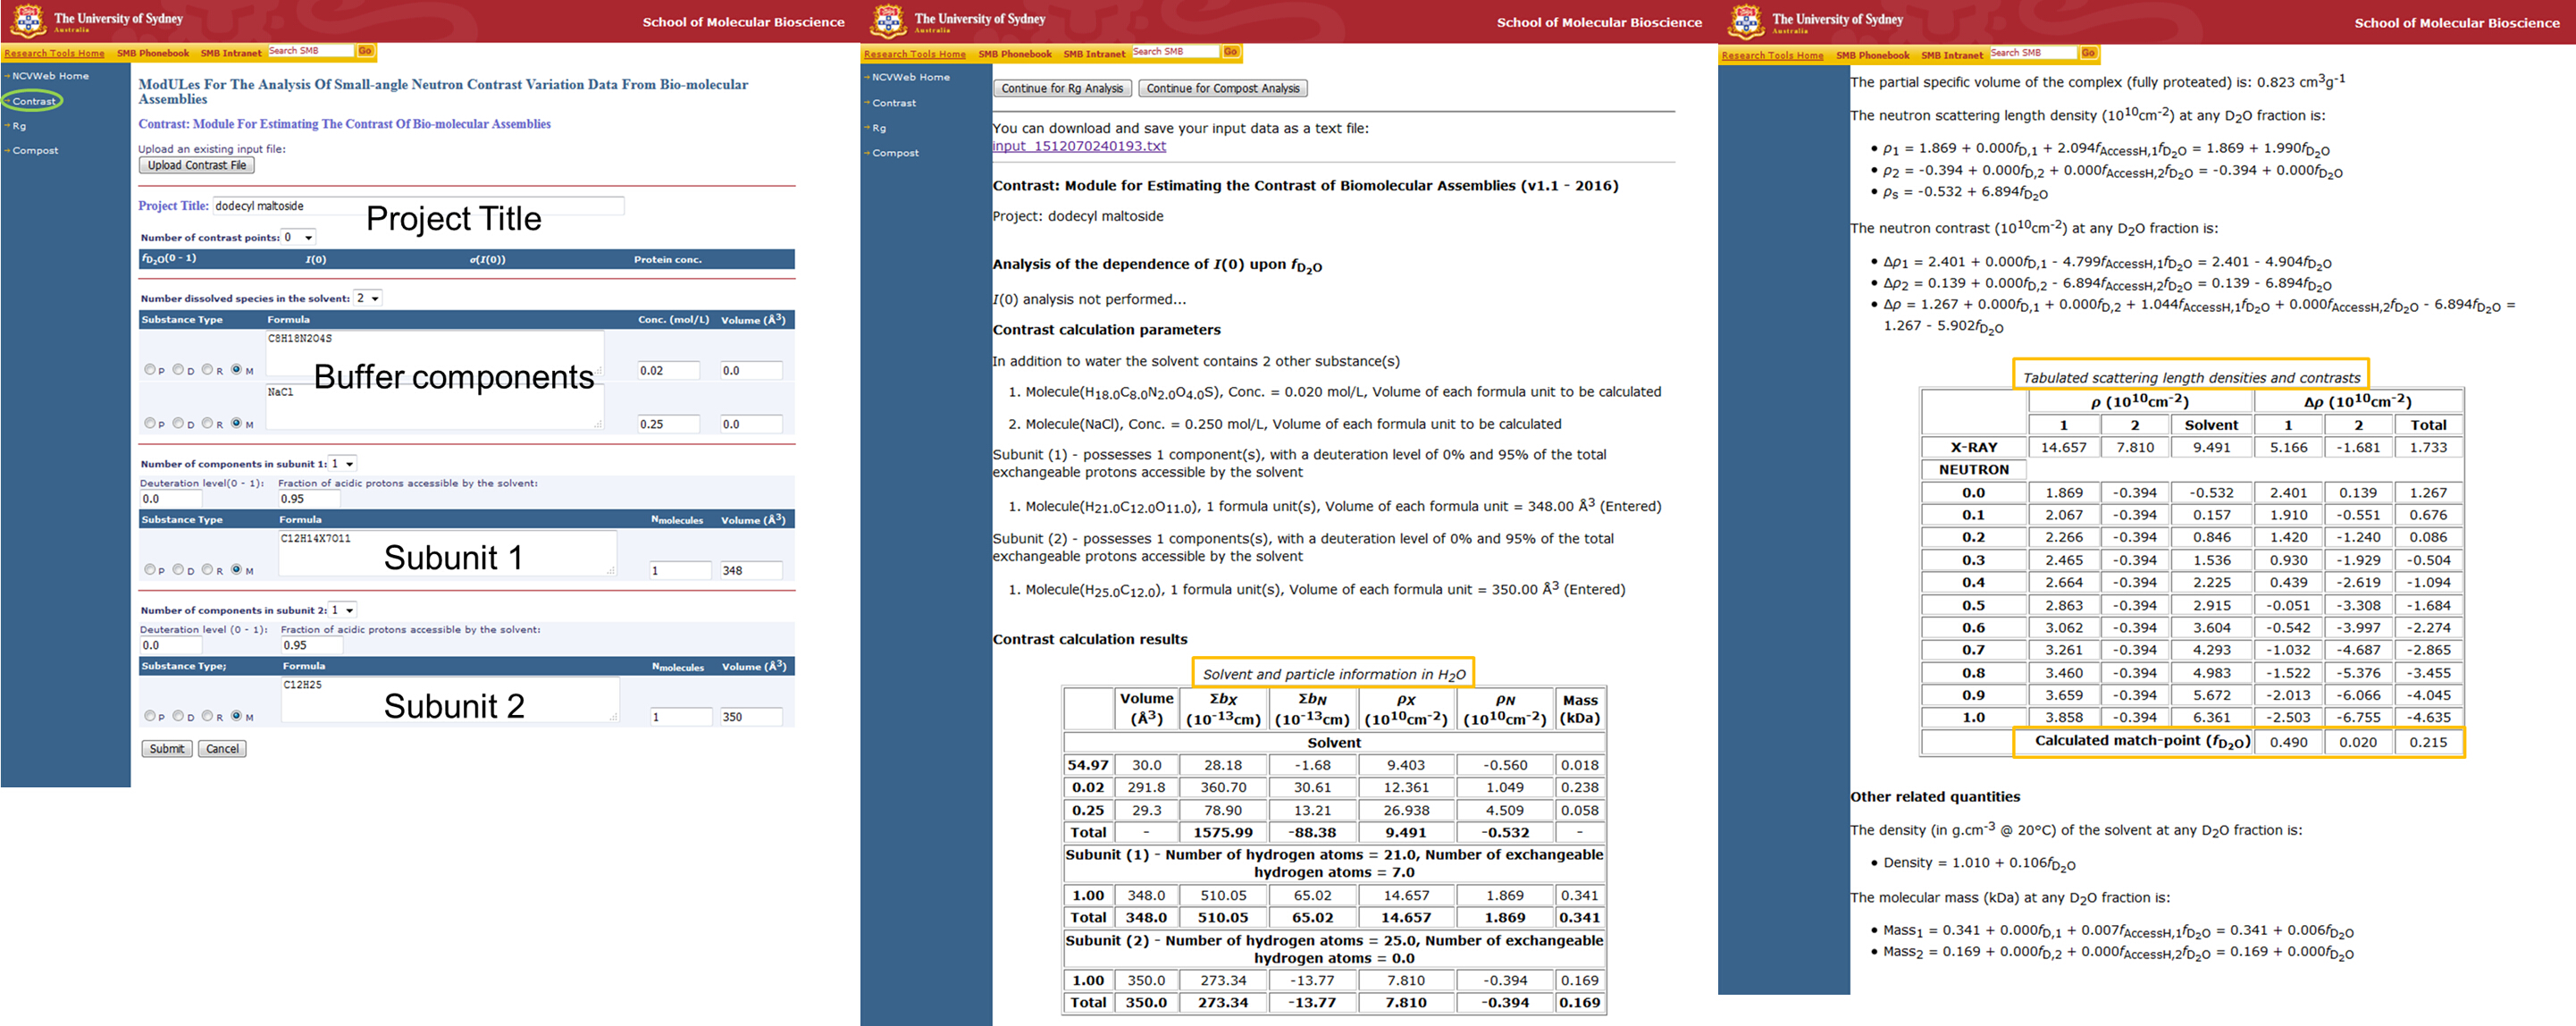The width and height of the screenshot is (2576, 1026).
Task: Click Research Tools Home link on leftmost page
Action: [x=54, y=53]
